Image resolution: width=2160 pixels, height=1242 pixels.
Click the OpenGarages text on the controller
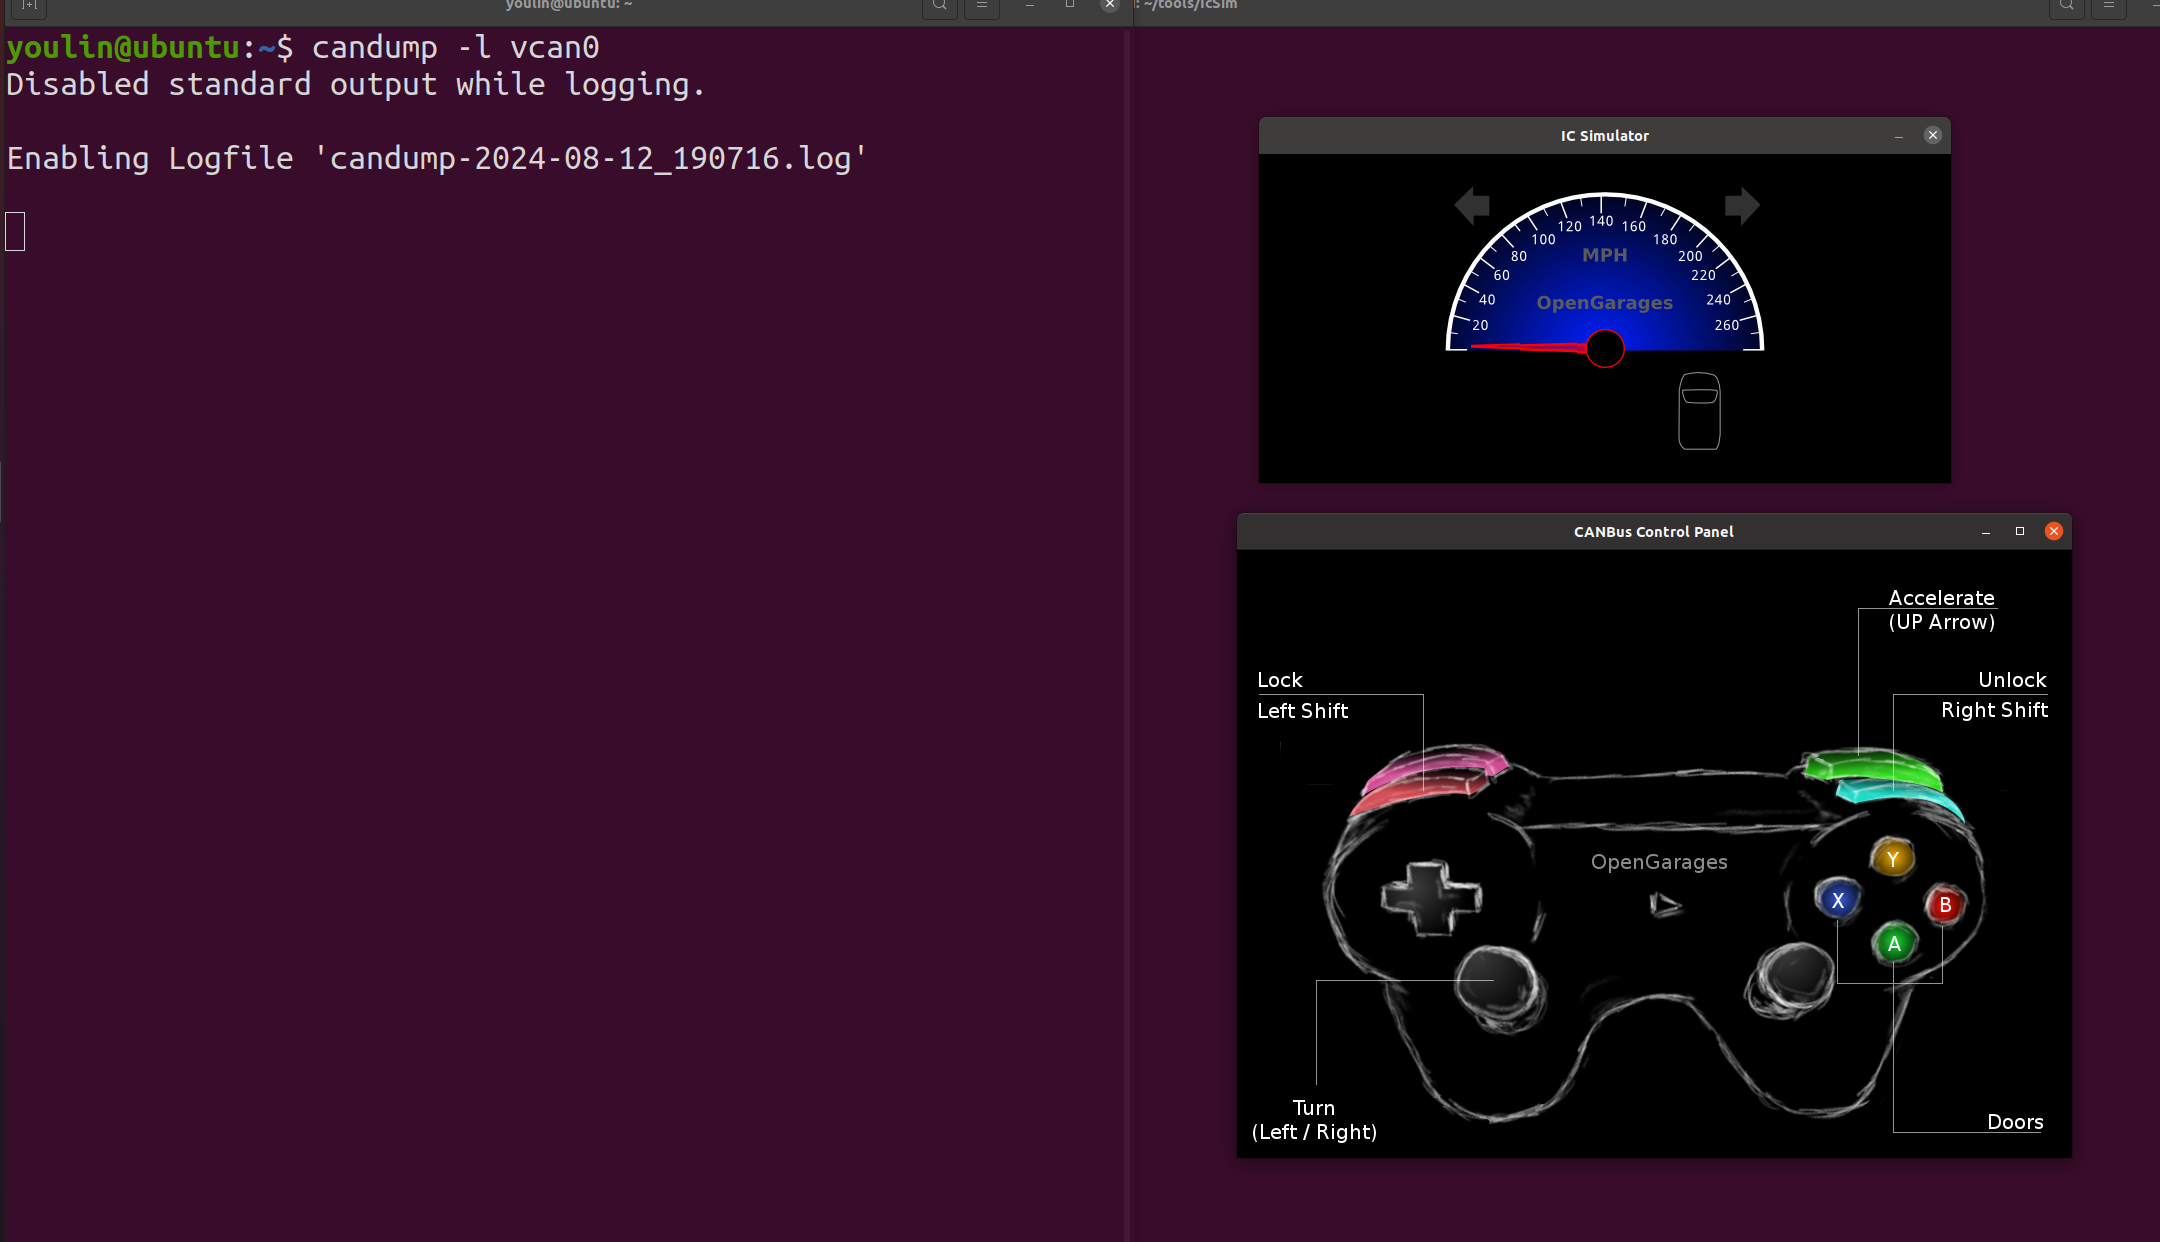(1659, 862)
